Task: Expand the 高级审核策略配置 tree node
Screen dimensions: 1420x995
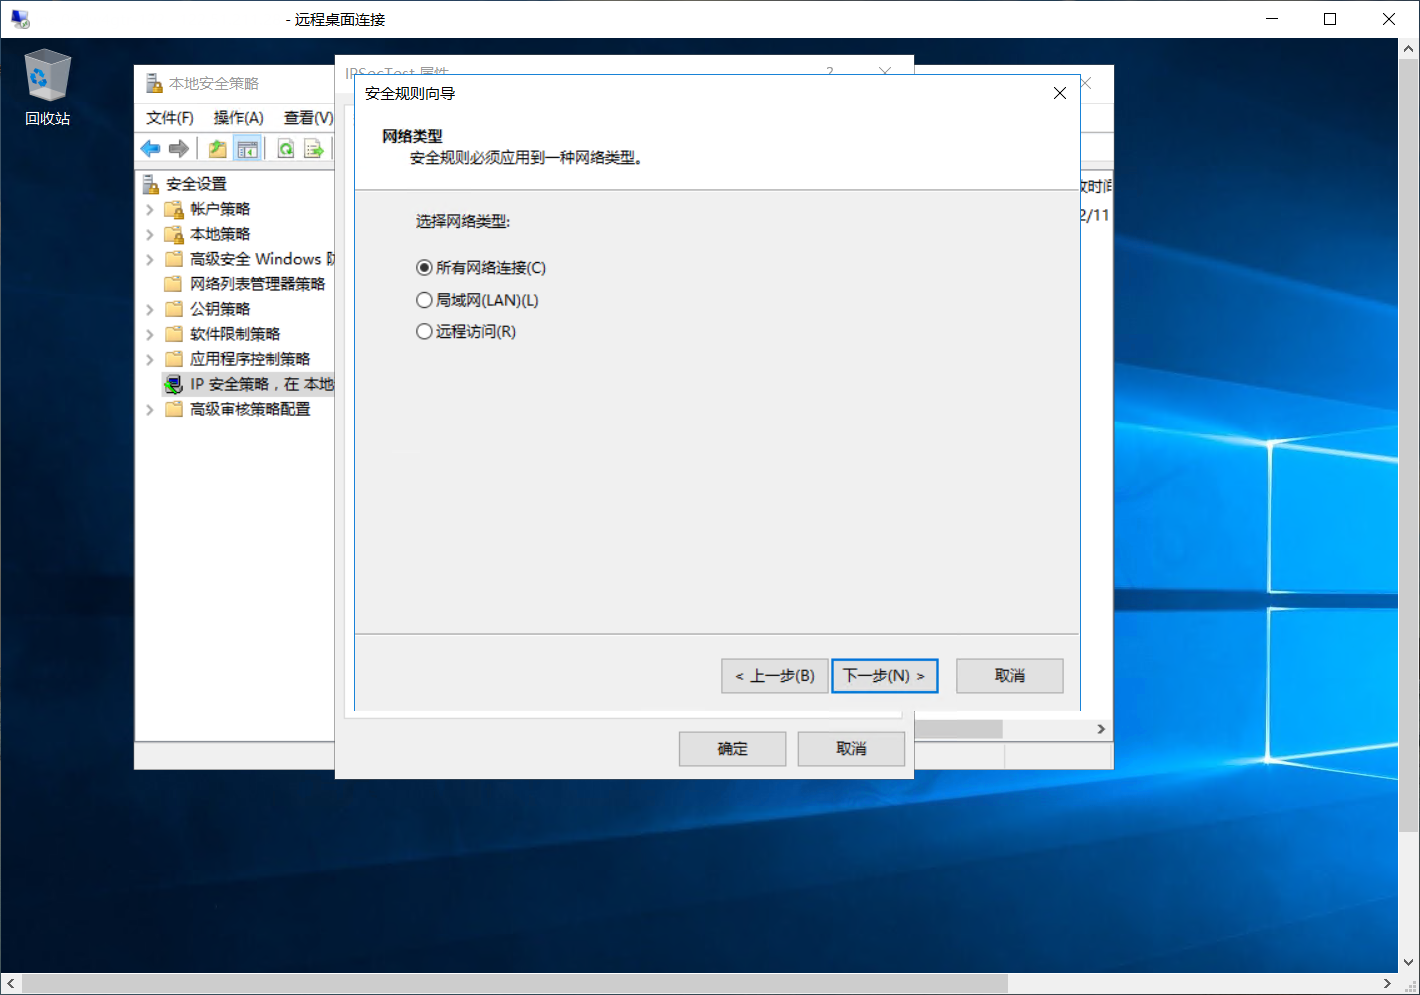Action: coord(150,409)
